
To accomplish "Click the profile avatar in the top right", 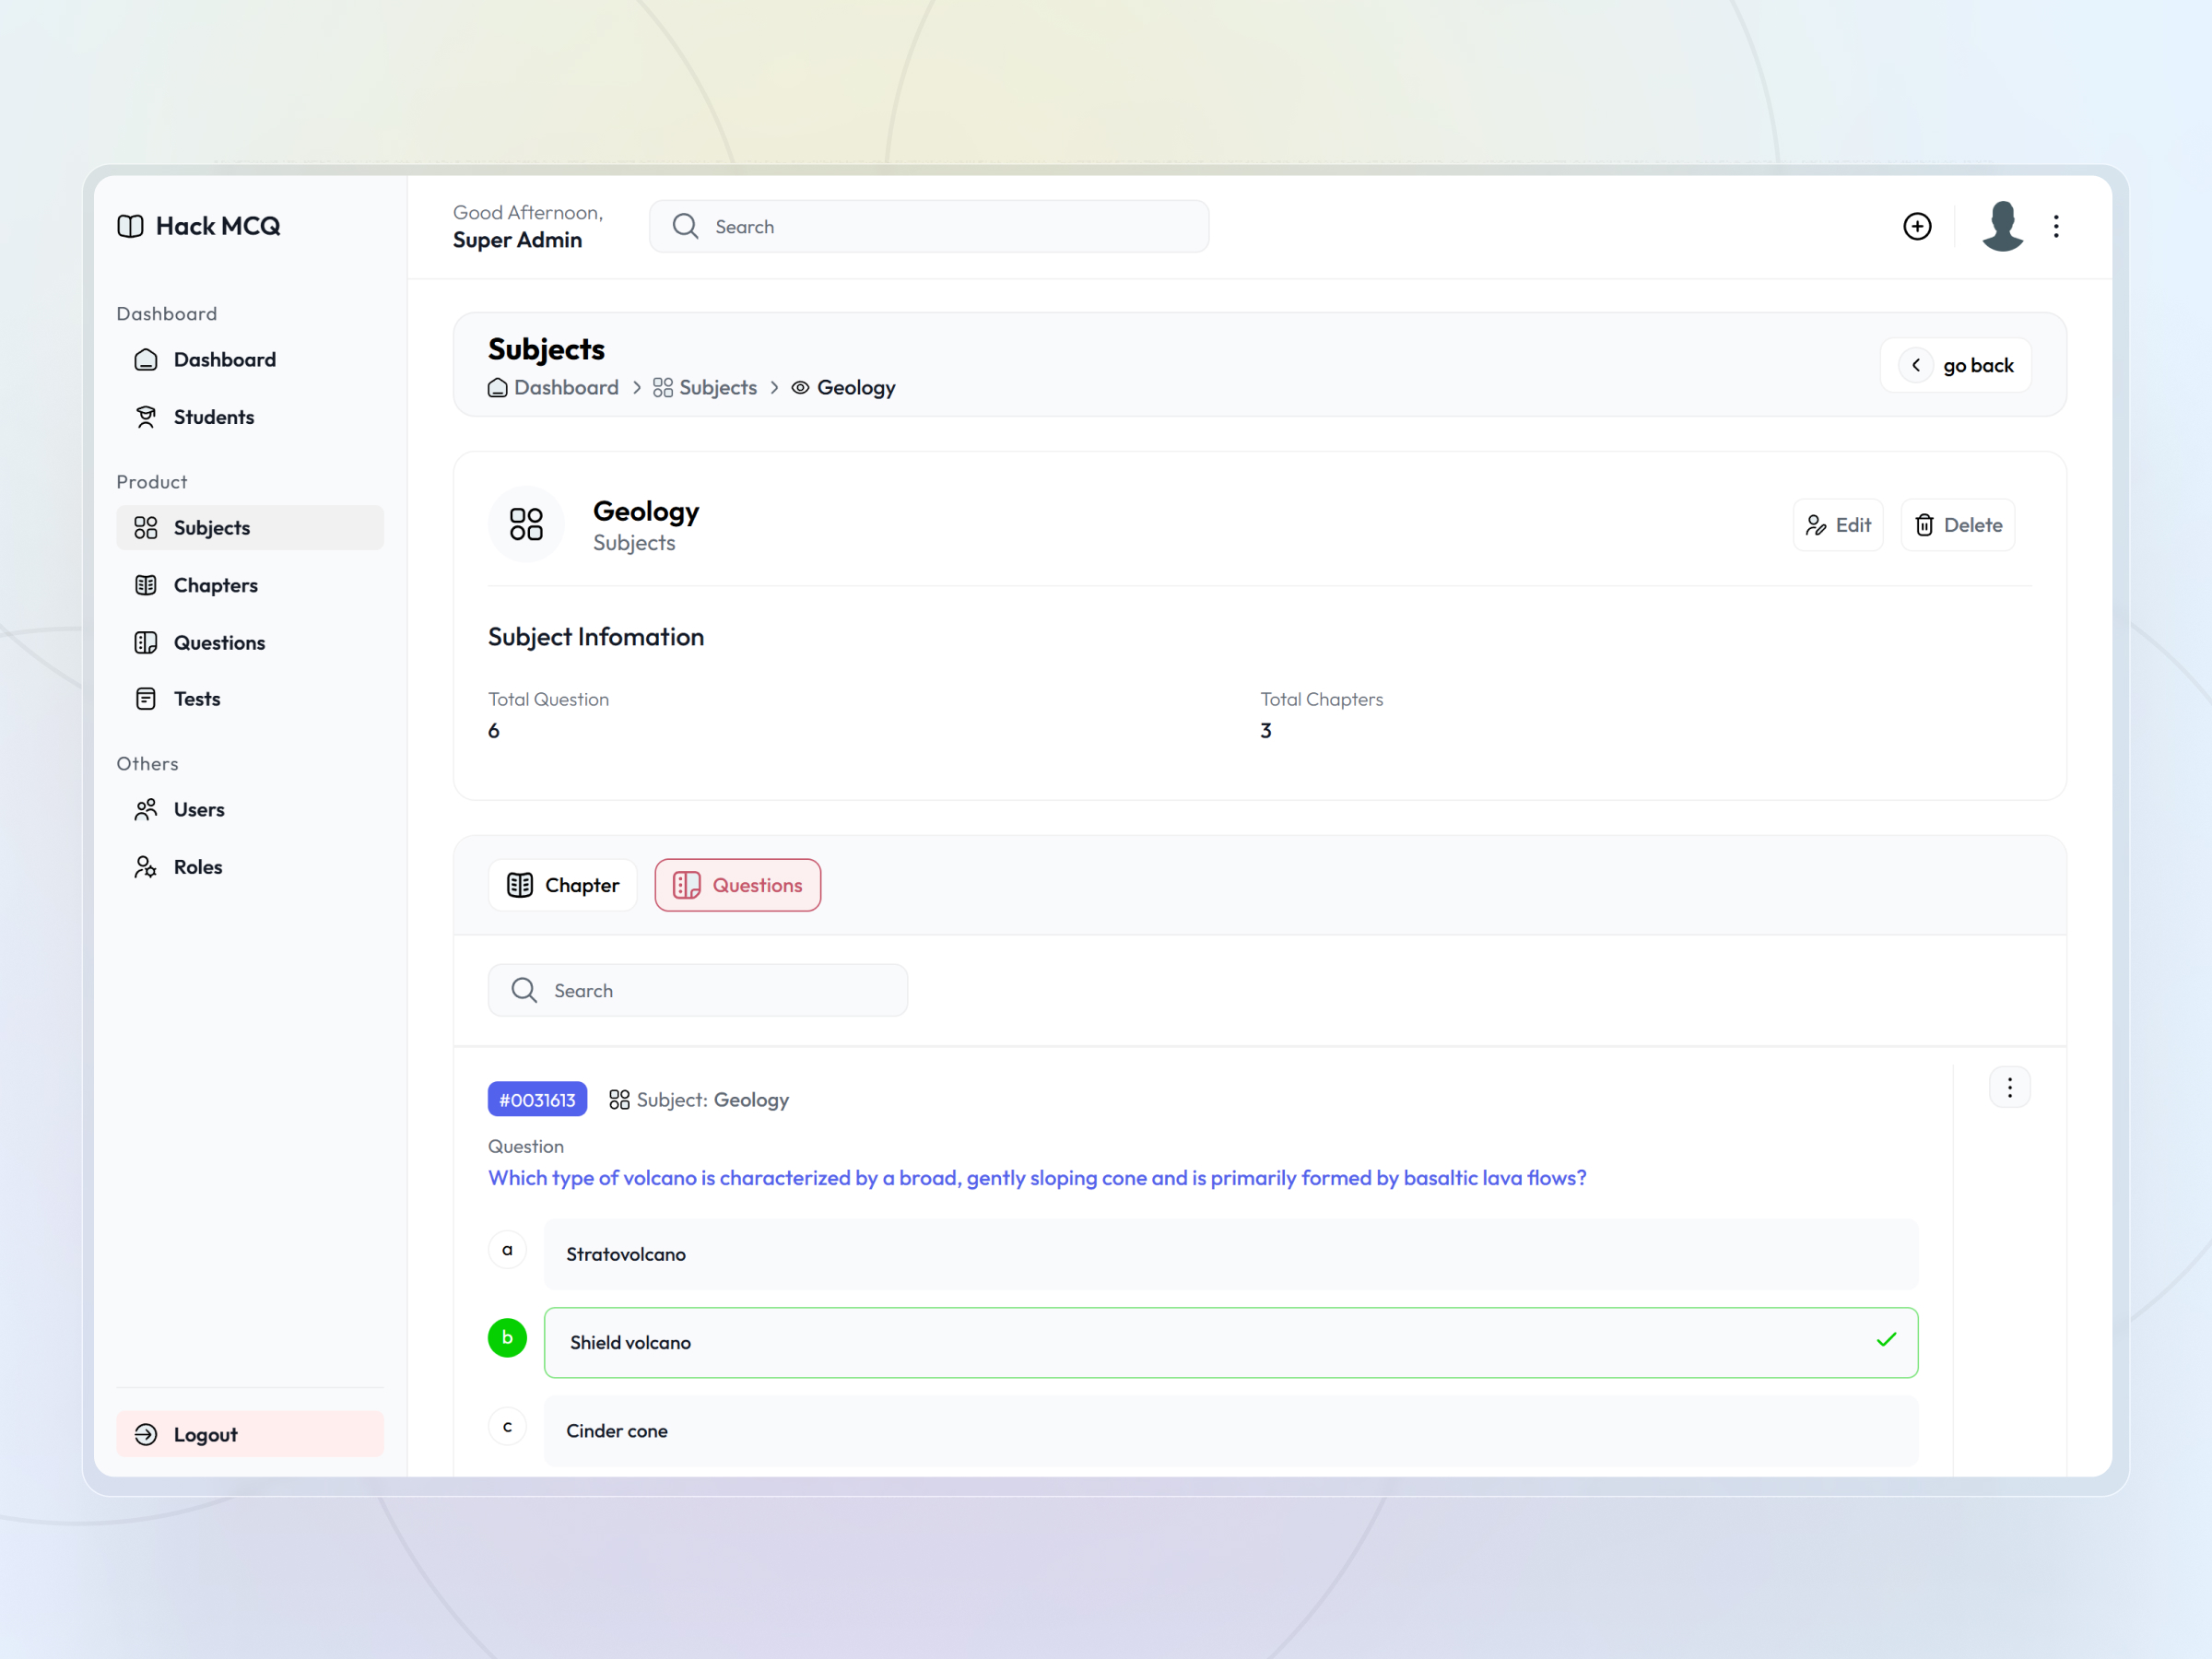I will pos(2001,226).
